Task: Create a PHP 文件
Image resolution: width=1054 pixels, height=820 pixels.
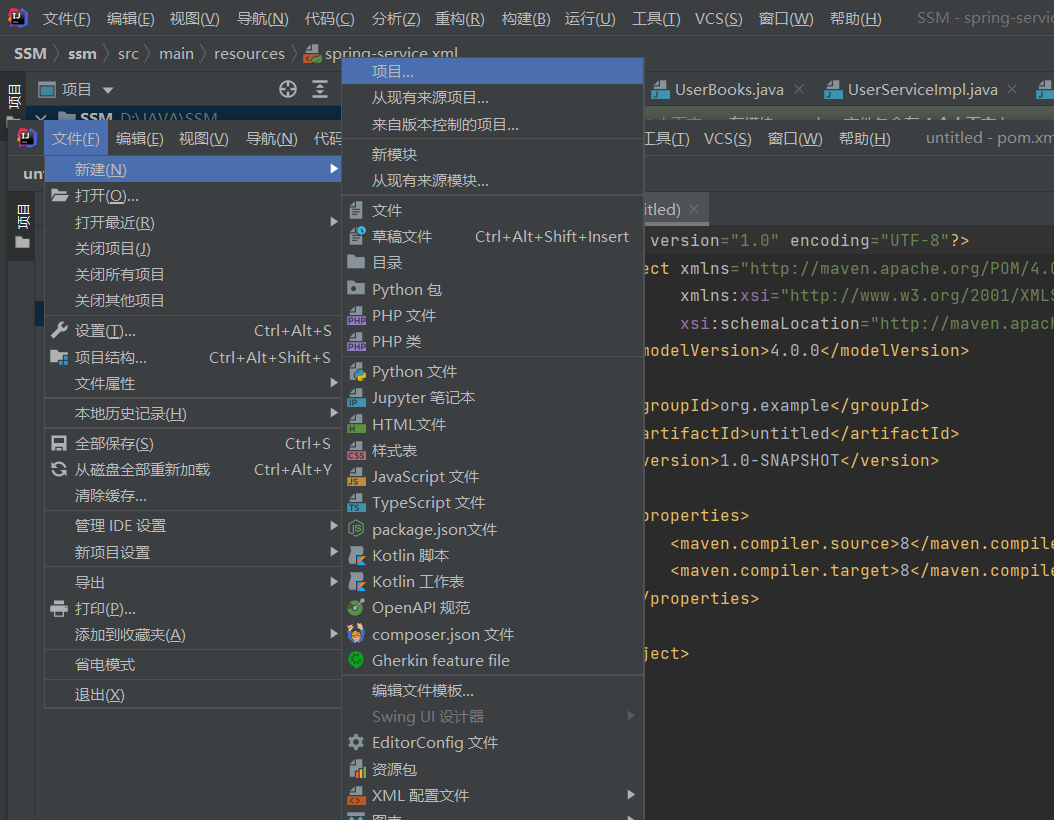Action: [x=493, y=316]
